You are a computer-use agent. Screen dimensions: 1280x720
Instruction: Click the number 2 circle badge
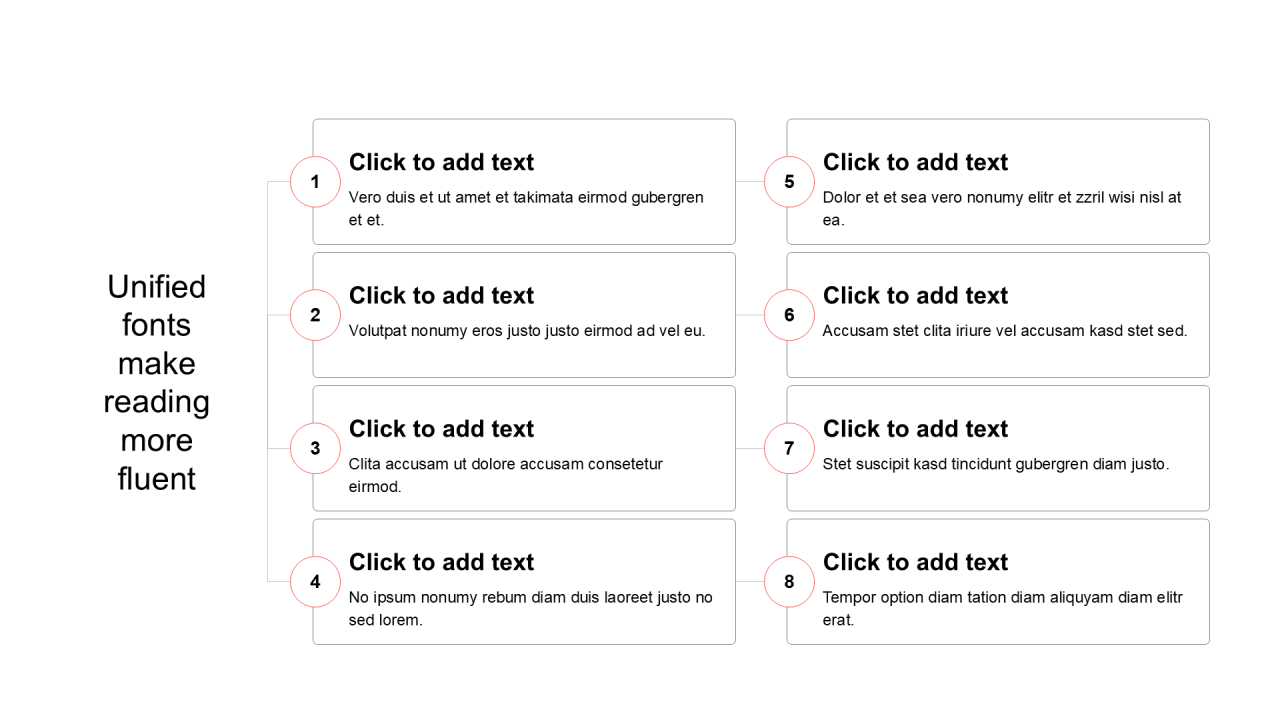(315, 315)
